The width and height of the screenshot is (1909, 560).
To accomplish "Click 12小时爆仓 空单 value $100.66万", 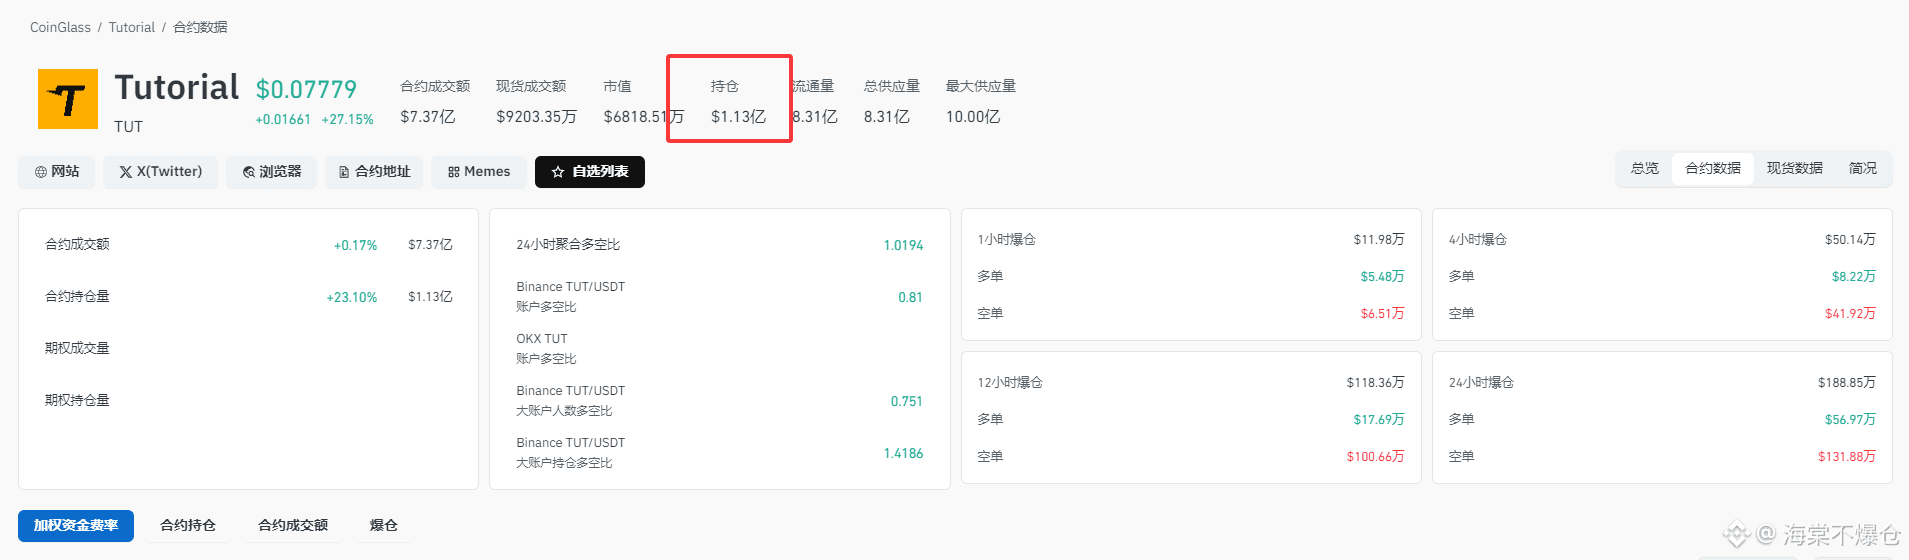I will (1375, 456).
